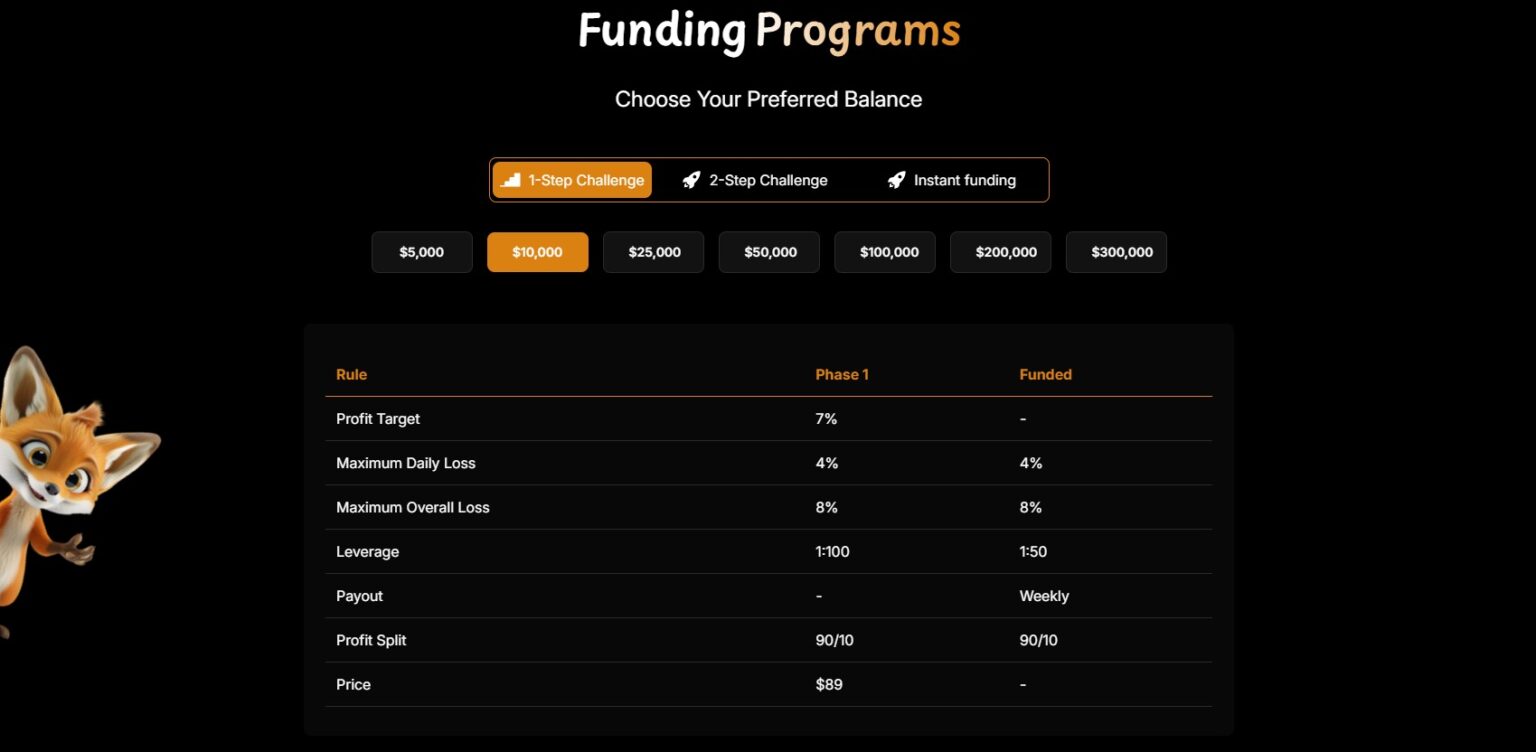The height and width of the screenshot is (752, 1536).
Task: Switch to the 2-Step Challenge tab
Action: point(756,180)
